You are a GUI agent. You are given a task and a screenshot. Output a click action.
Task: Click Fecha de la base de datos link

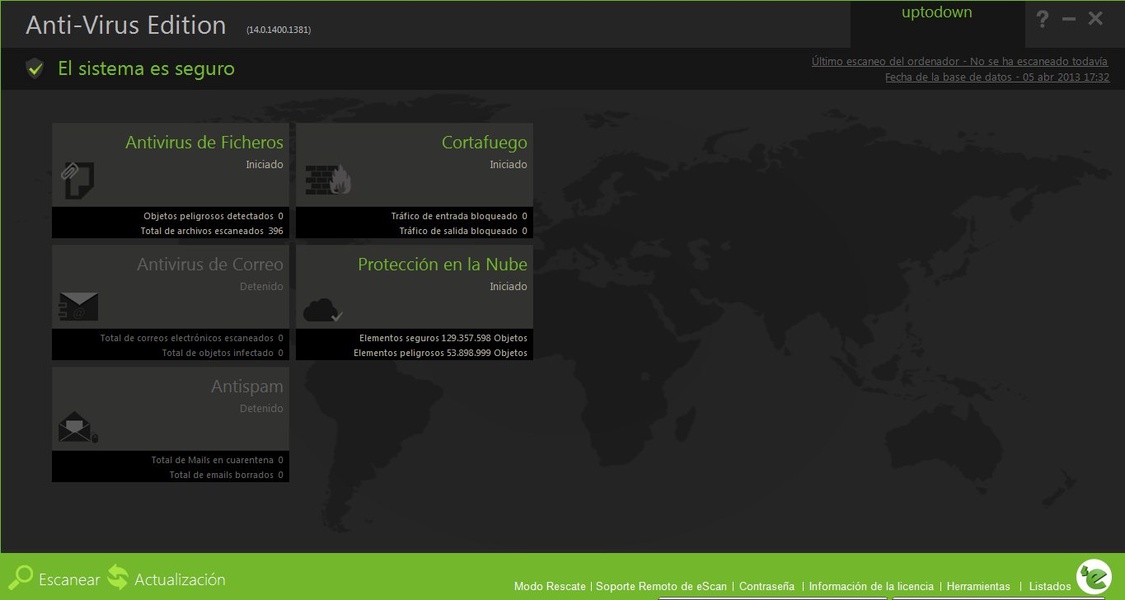(996, 77)
